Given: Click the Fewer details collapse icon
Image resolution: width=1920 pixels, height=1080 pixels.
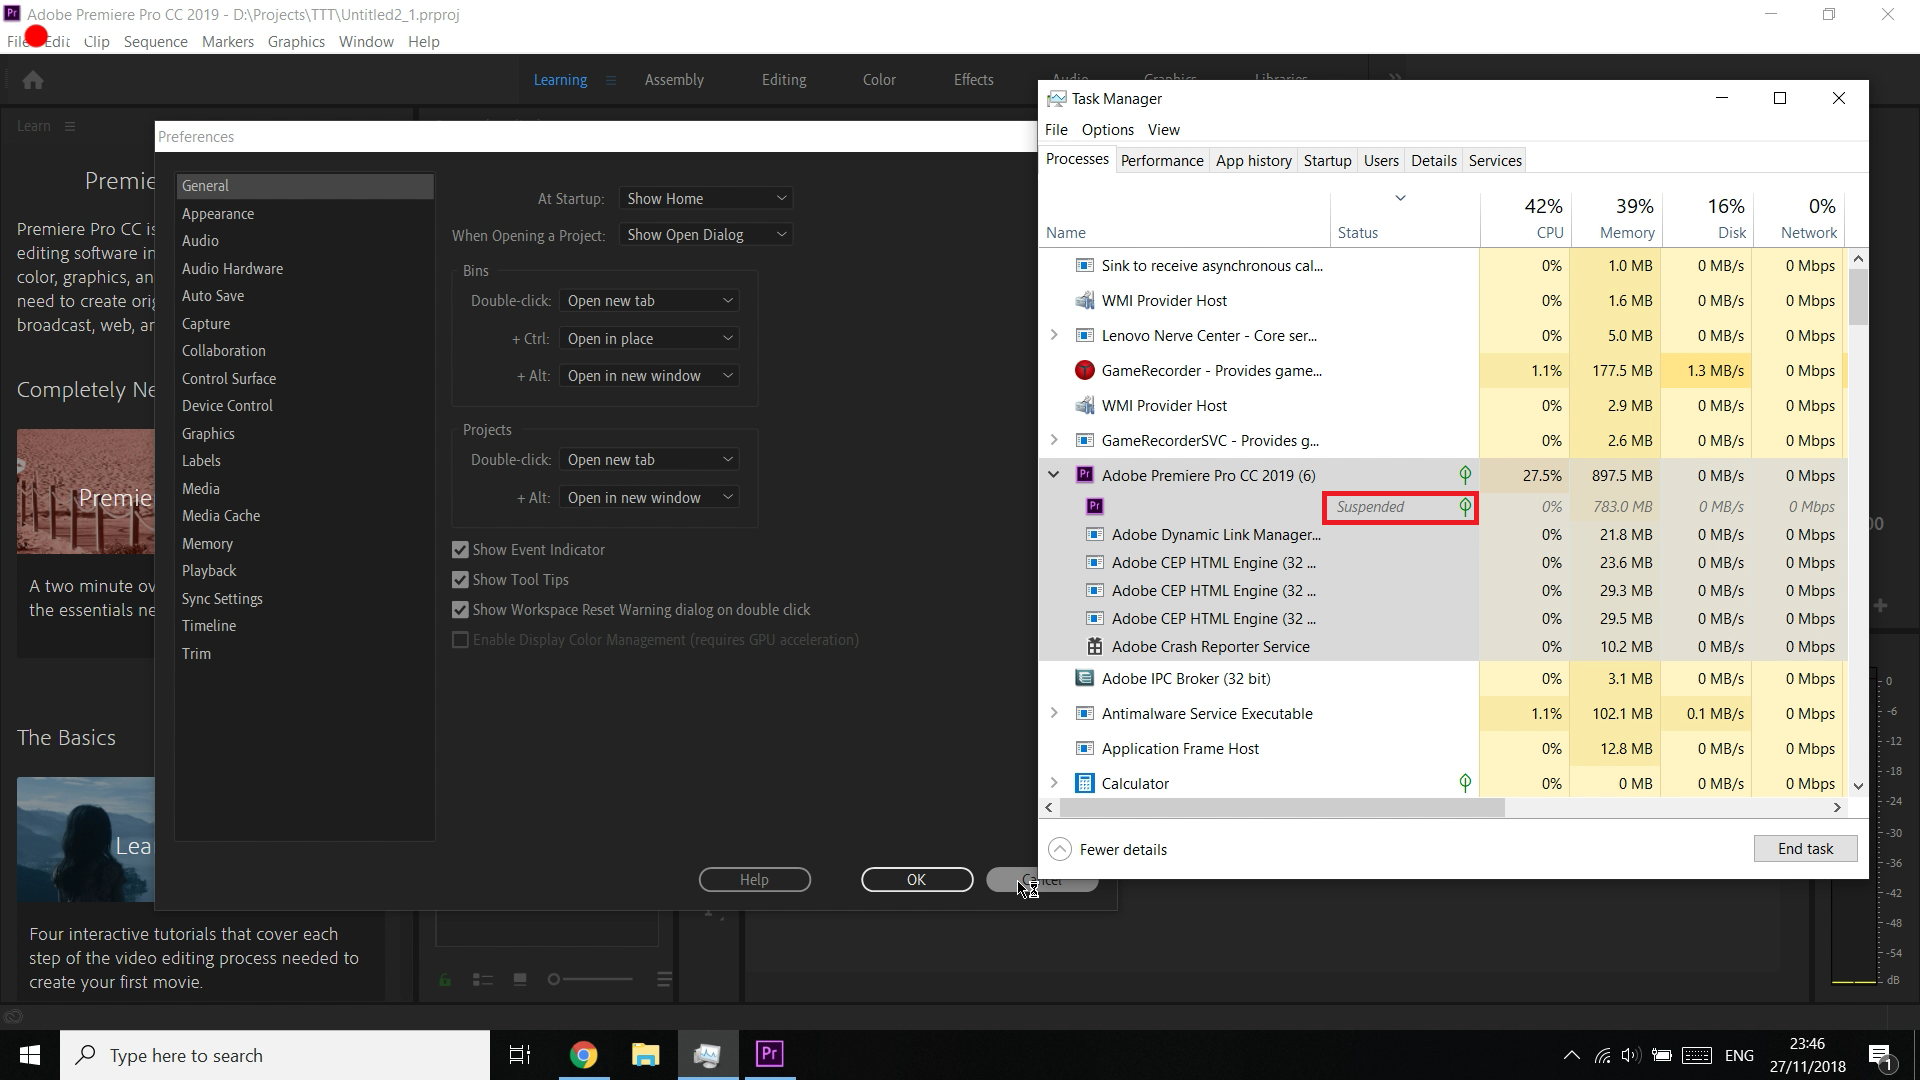Looking at the screenshot, I should tap(1059, 849).
